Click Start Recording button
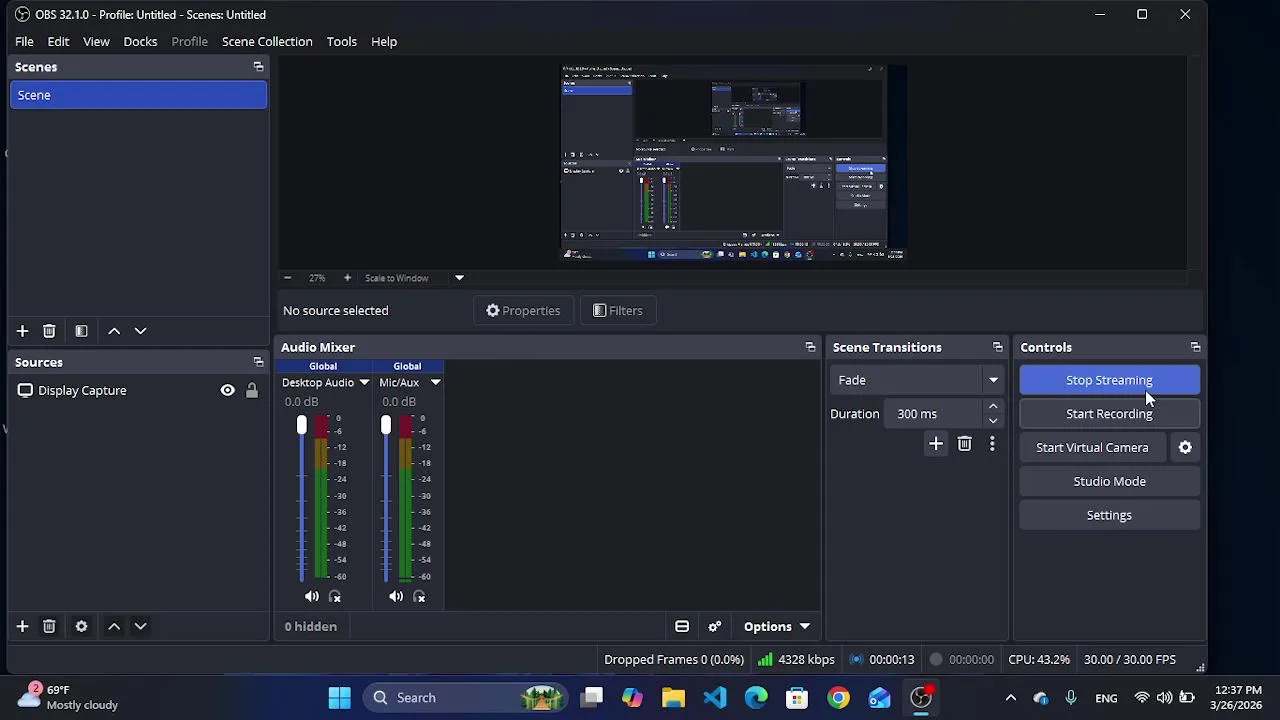This screenshot has height=720, width=1280. coord(1109,414)
